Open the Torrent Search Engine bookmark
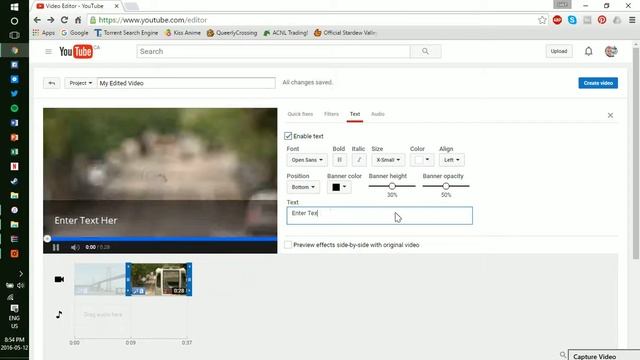The image size is (640, 360). [x=126, y=33]
